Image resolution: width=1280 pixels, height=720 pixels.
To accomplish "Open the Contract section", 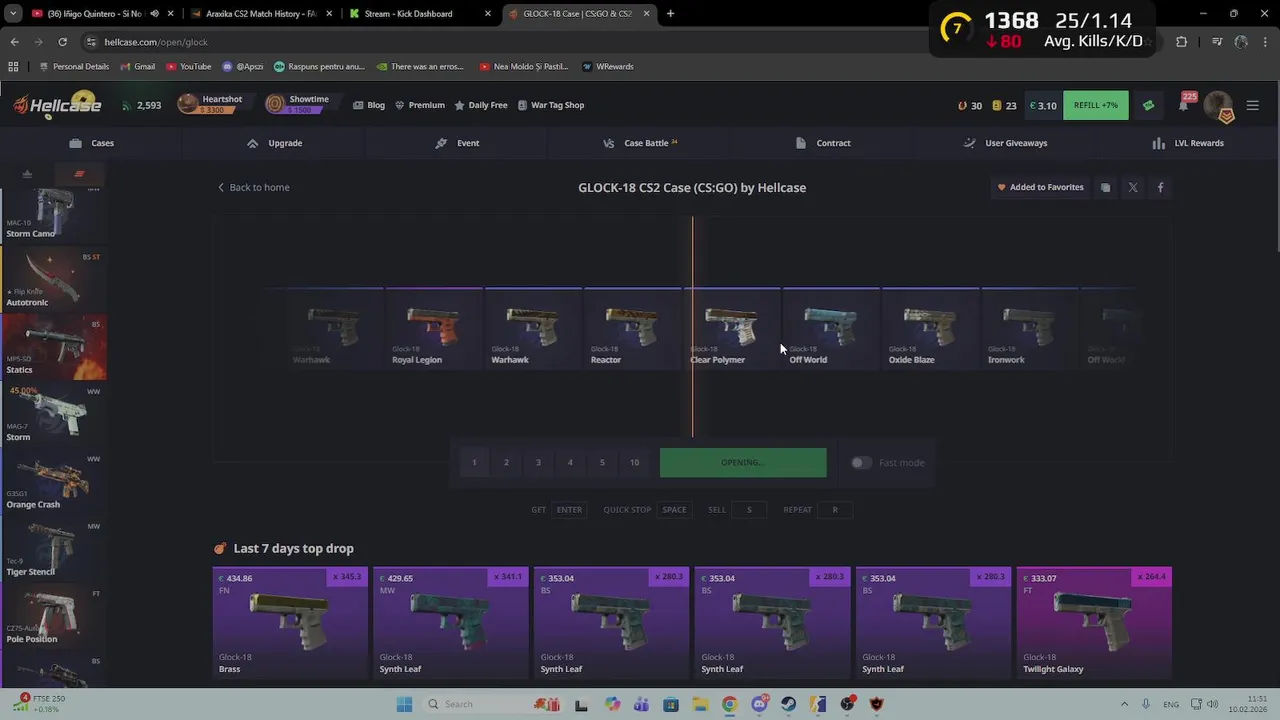I will tap(823, 143).
